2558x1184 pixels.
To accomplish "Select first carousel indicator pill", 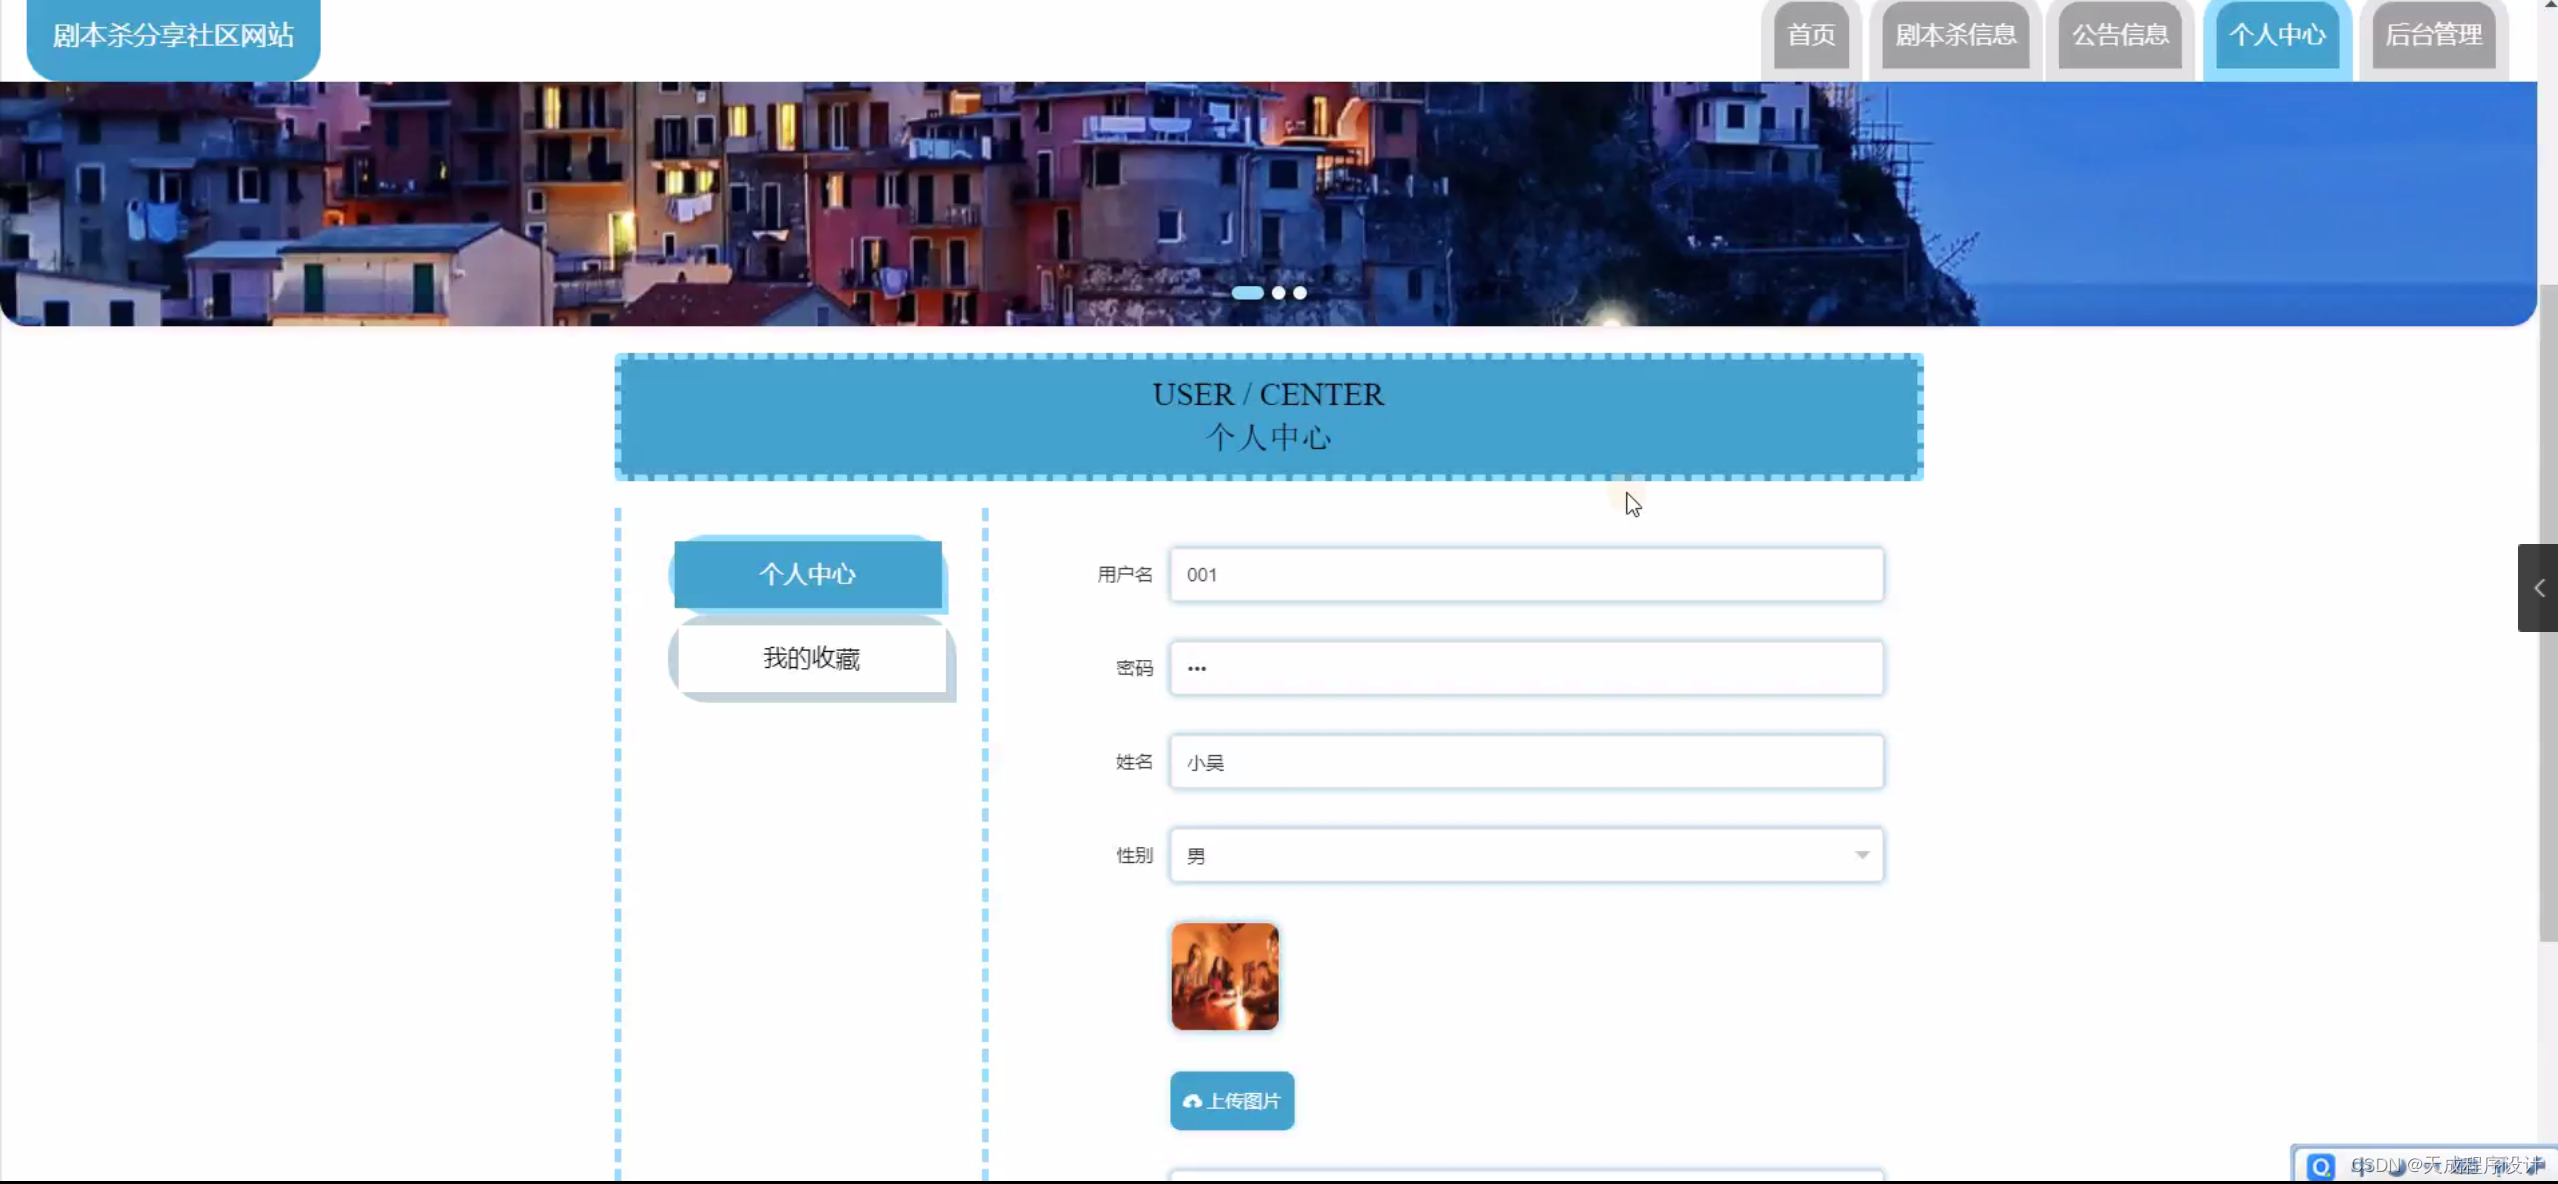I will pos(1247,293).
